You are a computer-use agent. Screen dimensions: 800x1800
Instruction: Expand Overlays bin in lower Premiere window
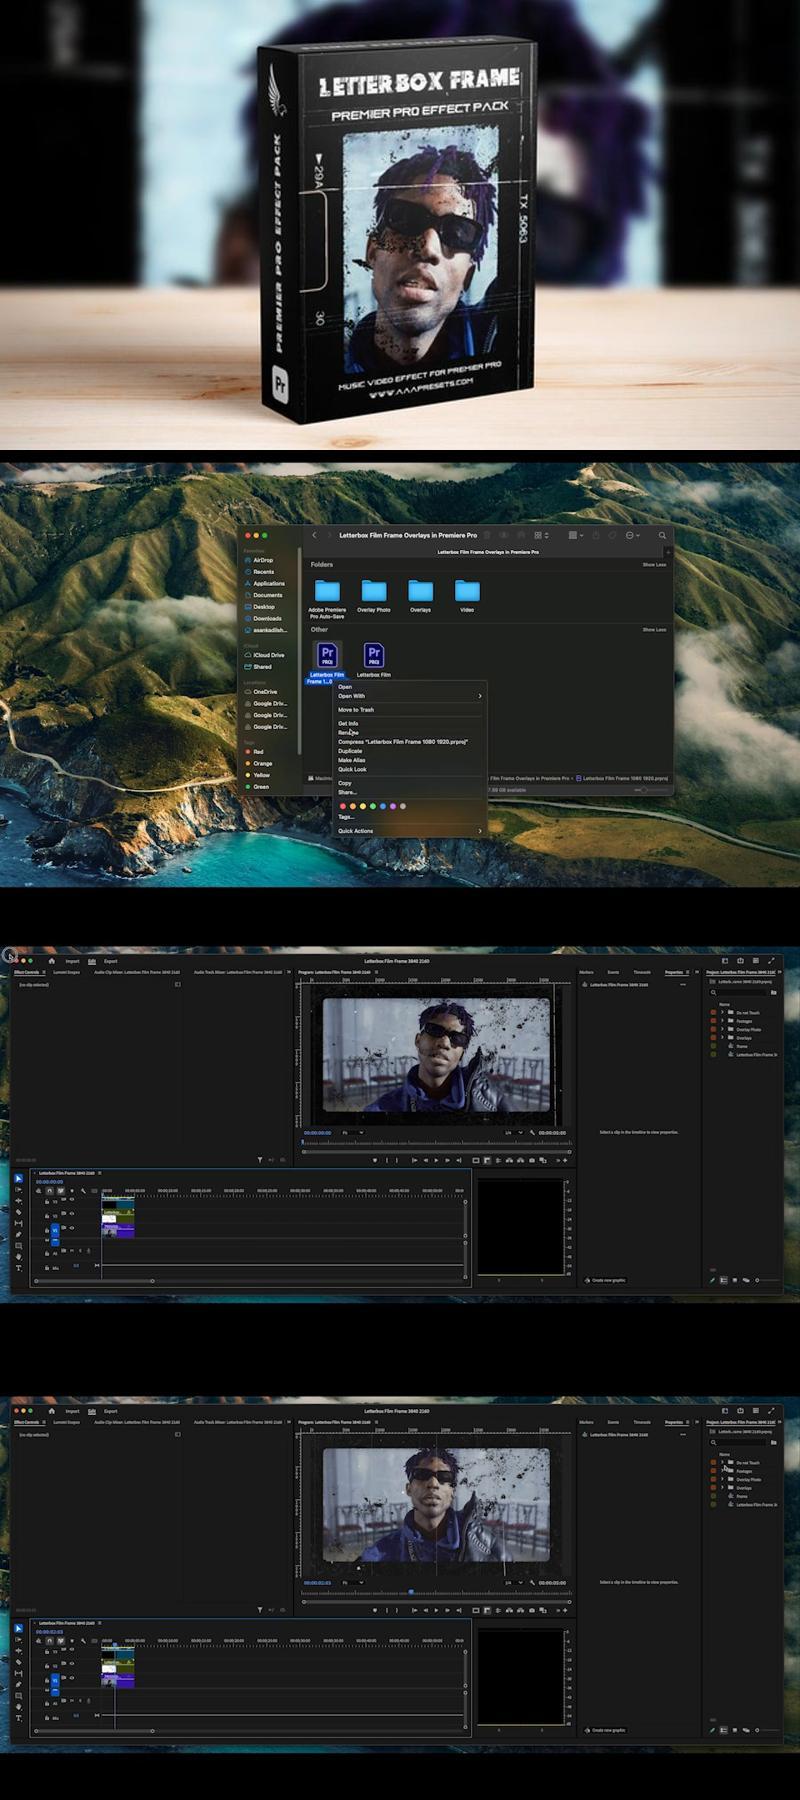(x=722, y=1487)
